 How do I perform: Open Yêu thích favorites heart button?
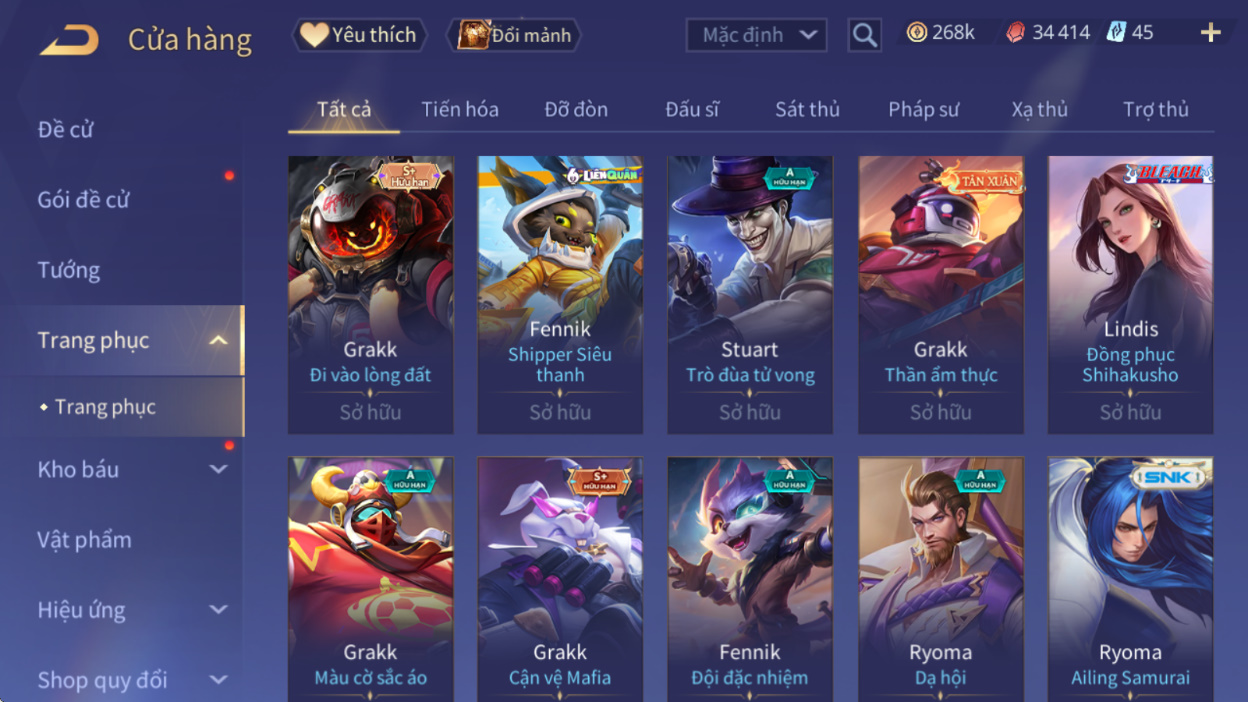tap(359, 35)
